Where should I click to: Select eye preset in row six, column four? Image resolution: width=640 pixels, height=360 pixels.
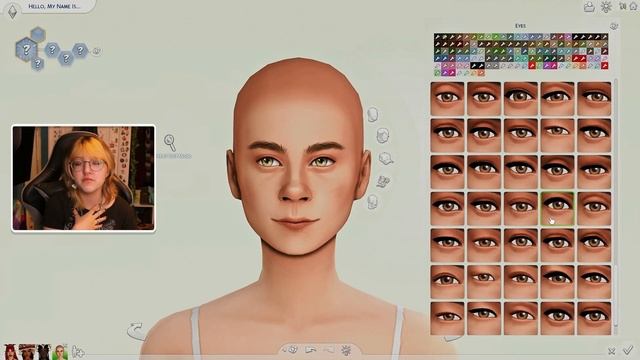pyautogui.click(x=558, y=282)
